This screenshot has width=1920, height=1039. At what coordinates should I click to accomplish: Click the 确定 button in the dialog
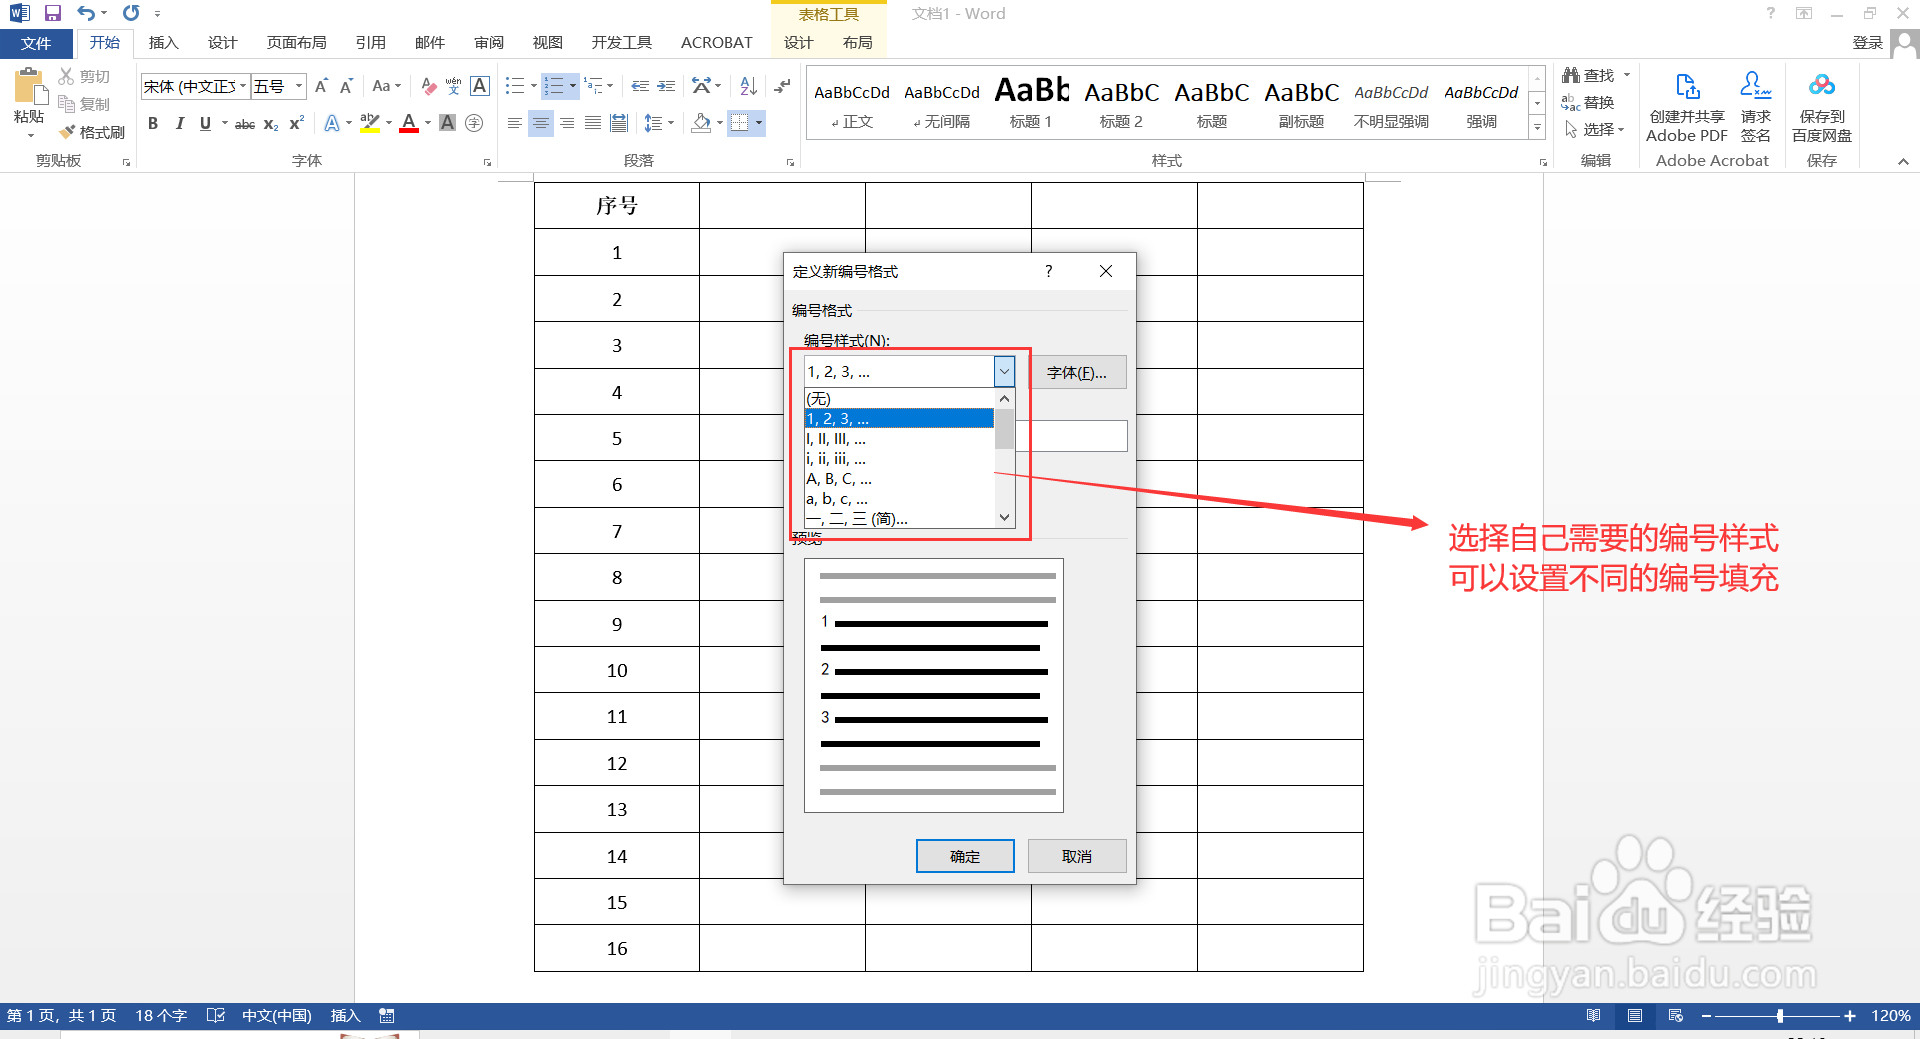tap(963, 856)
